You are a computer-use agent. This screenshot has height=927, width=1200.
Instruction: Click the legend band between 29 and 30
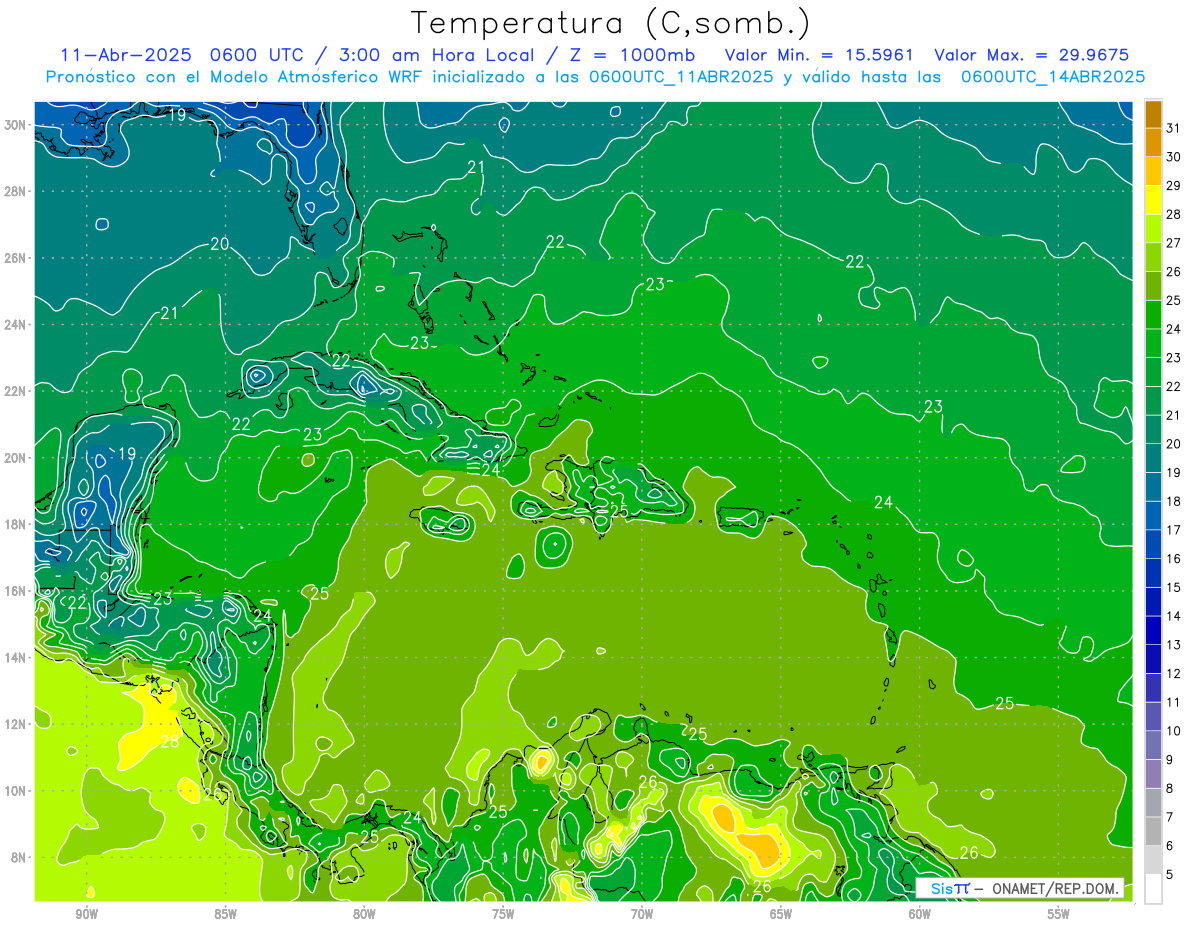[x=1153, y=171]
